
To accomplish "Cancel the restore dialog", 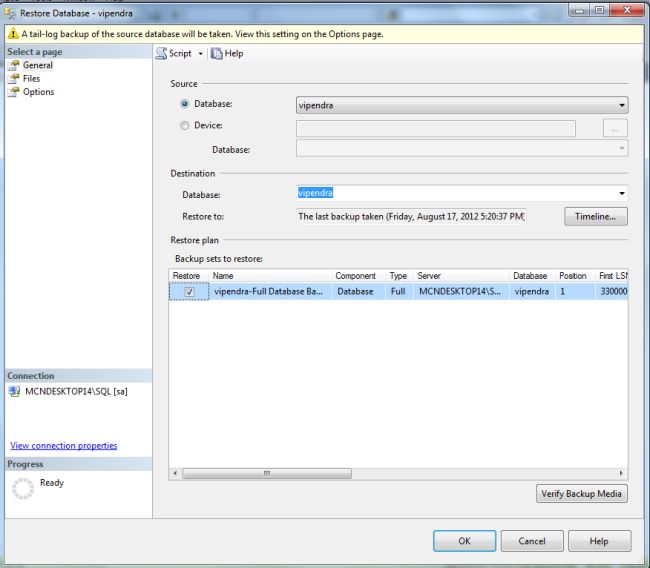I will point(532,541).
